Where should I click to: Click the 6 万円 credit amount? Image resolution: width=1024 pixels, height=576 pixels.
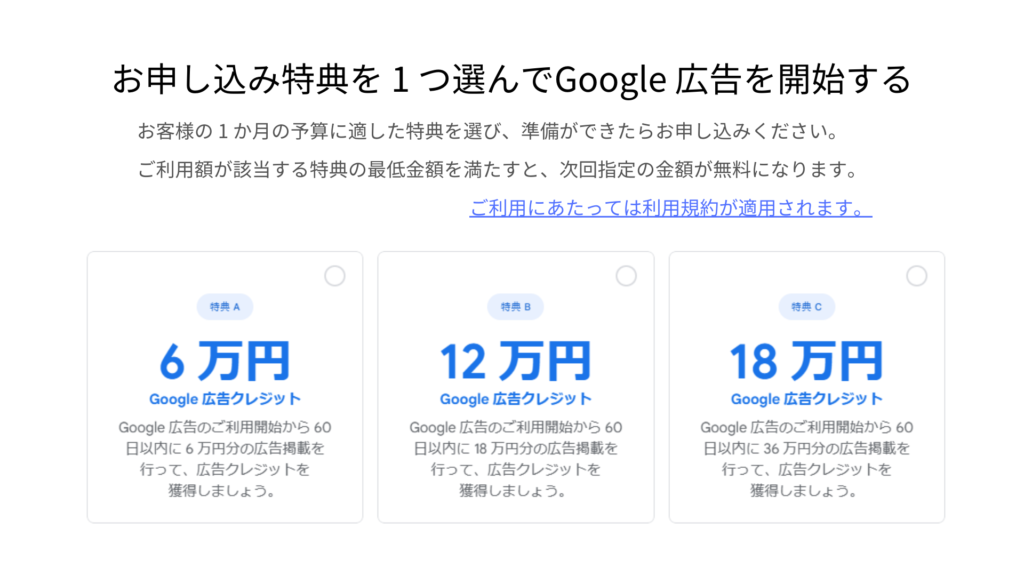[x=225, y=361]
